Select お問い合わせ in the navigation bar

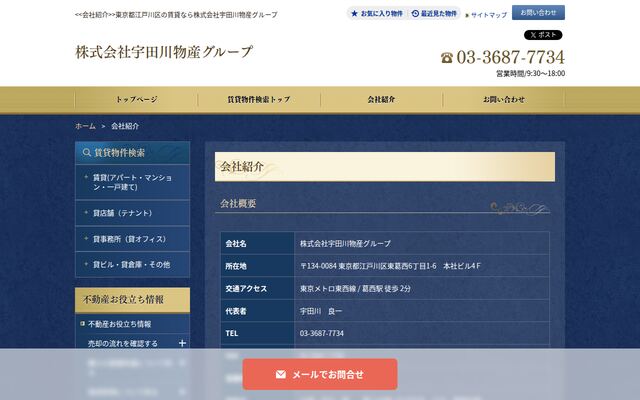[x=504, y=99]
